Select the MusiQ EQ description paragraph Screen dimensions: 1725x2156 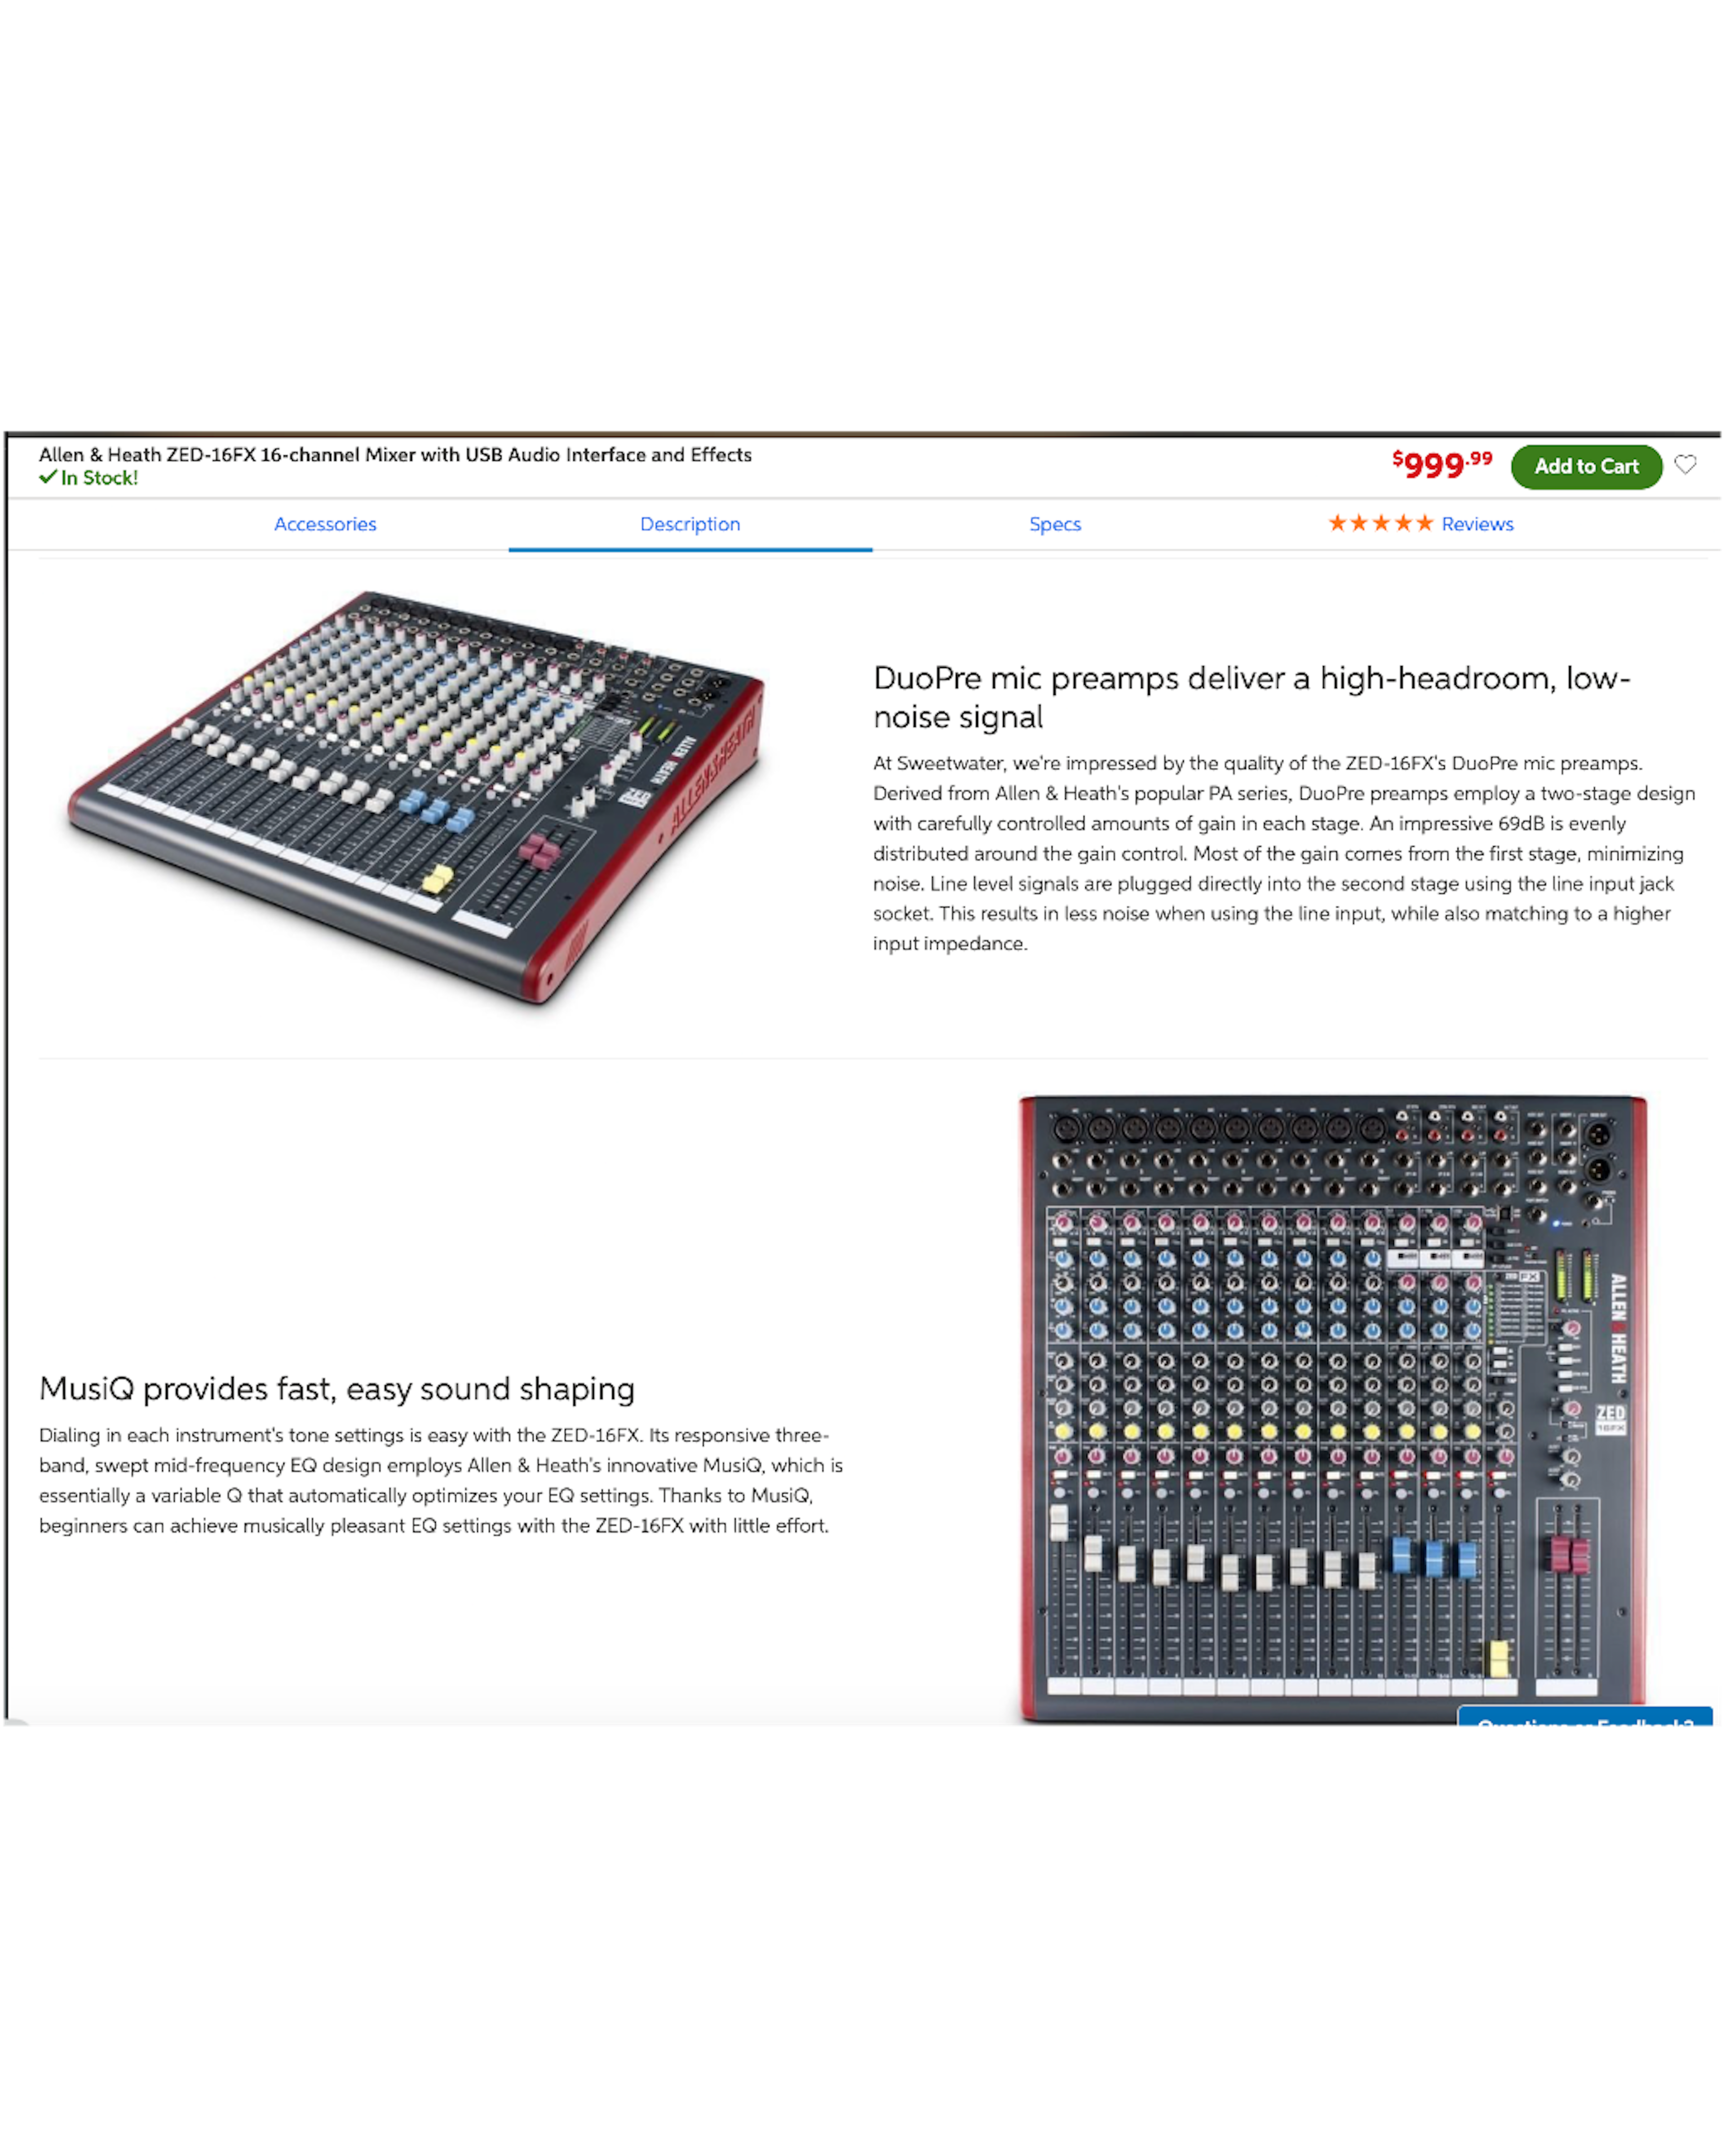tap(441, 1480)
